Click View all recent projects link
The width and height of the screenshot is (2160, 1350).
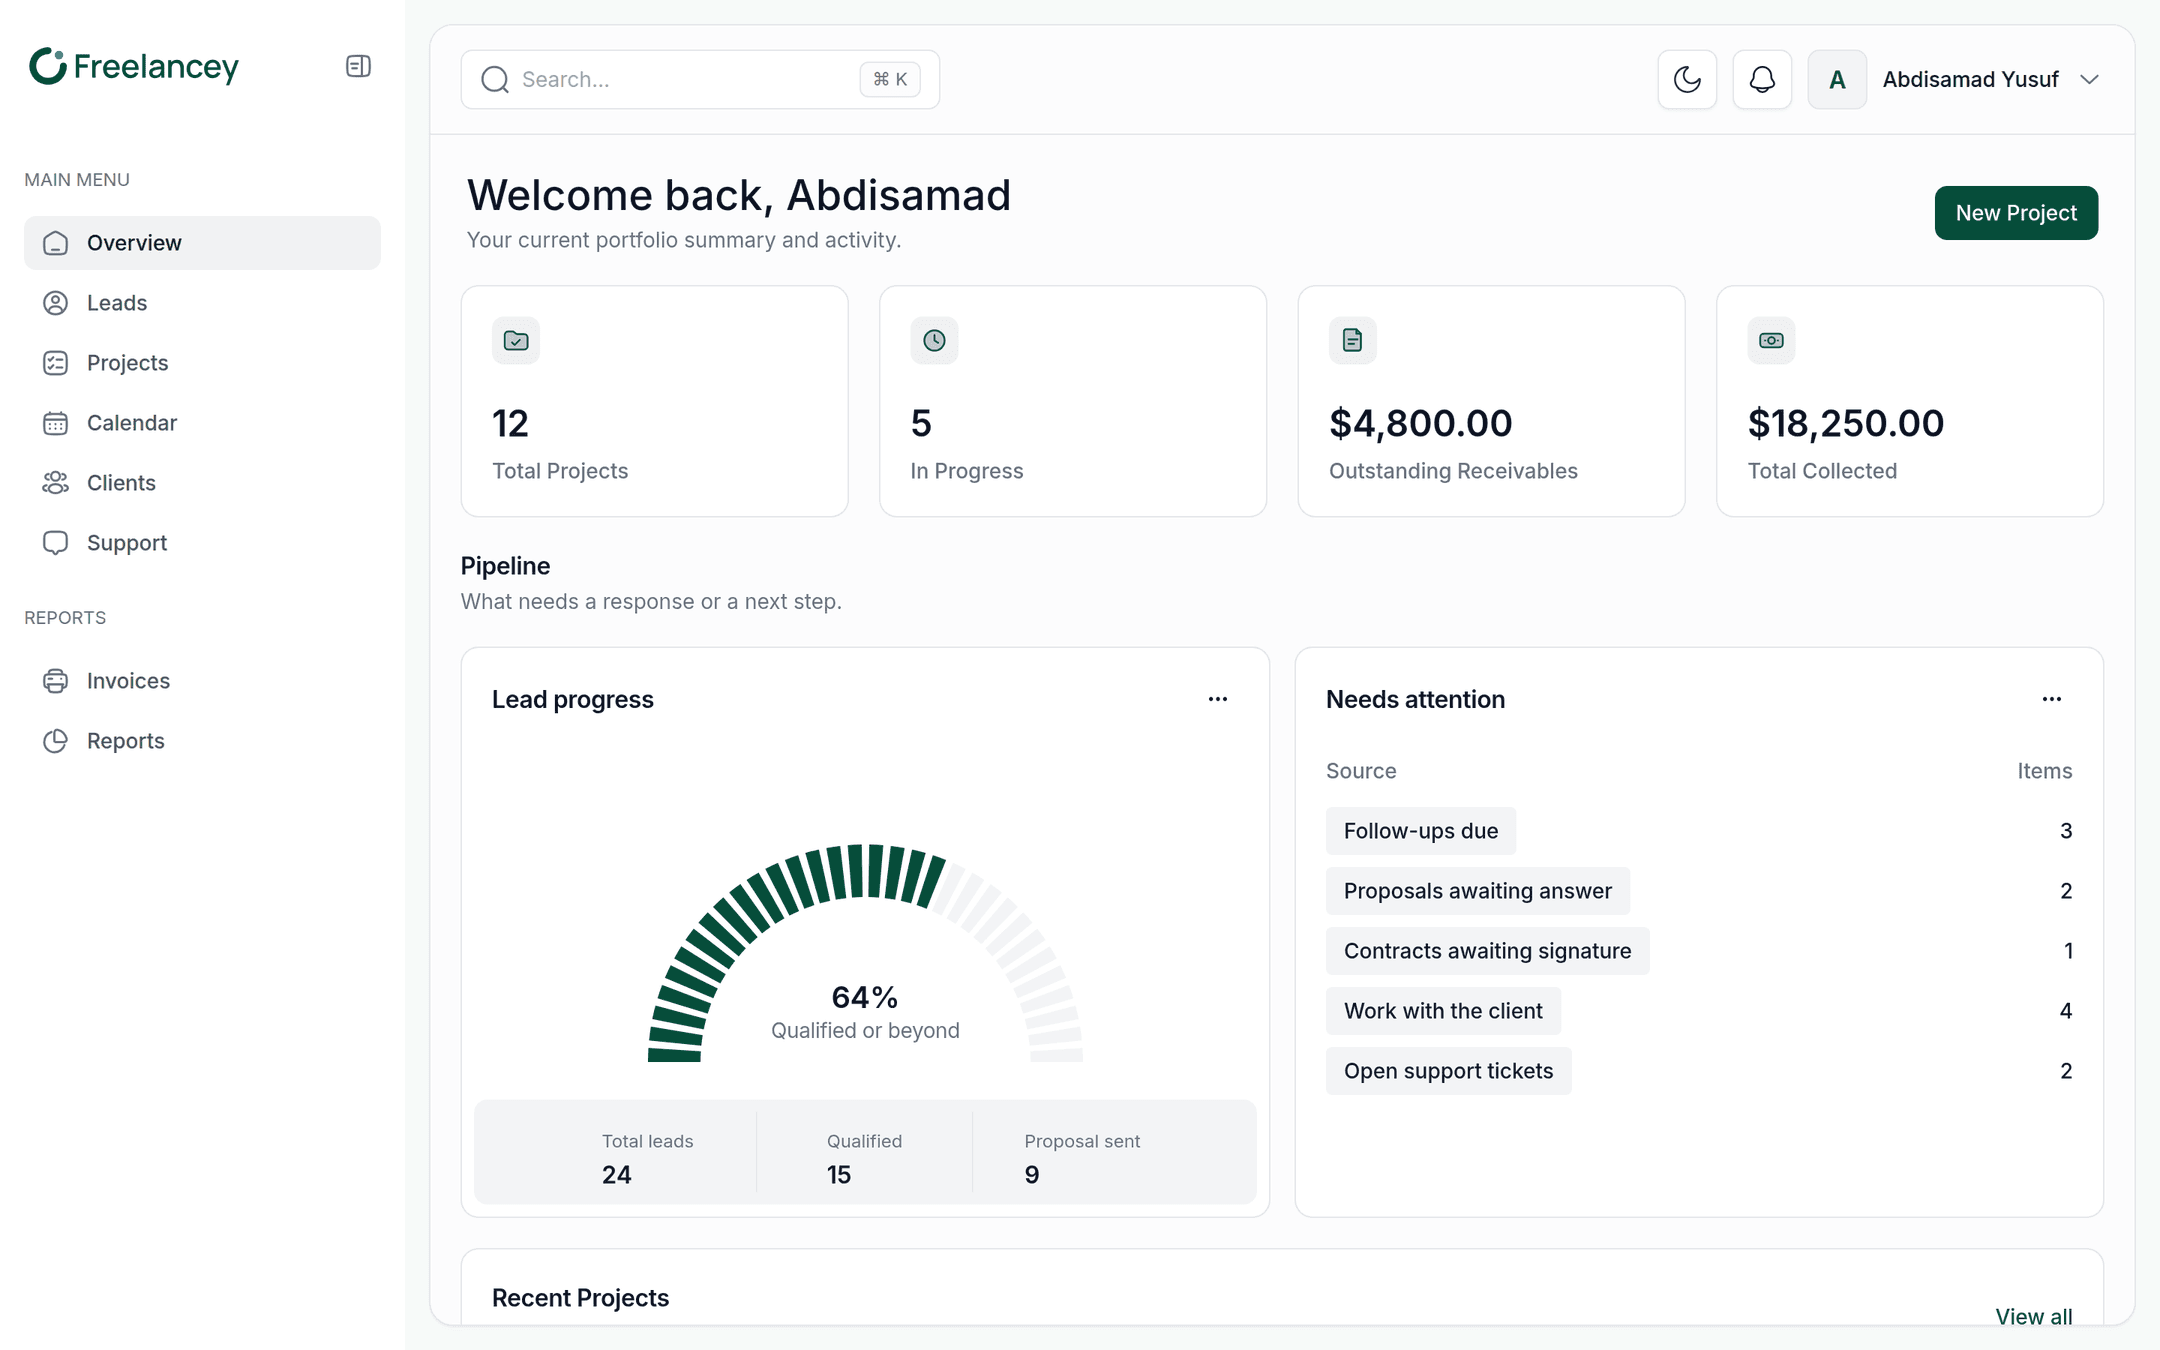tap(2034, 1316)
